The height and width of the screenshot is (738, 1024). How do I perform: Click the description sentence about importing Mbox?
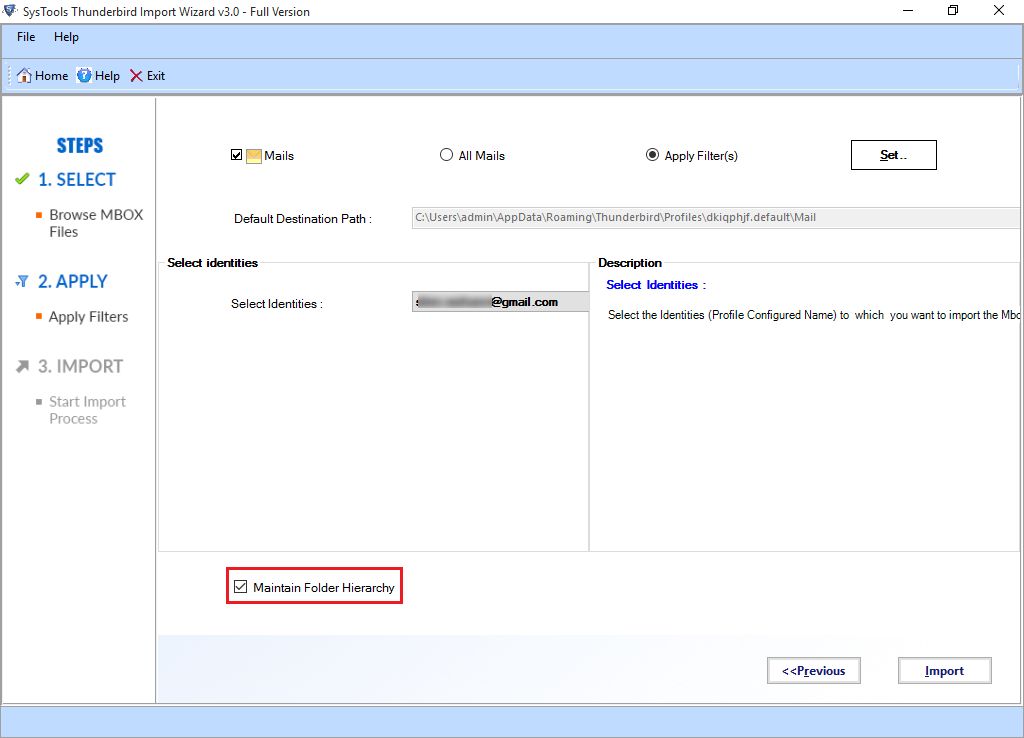[x=813, y=315]
